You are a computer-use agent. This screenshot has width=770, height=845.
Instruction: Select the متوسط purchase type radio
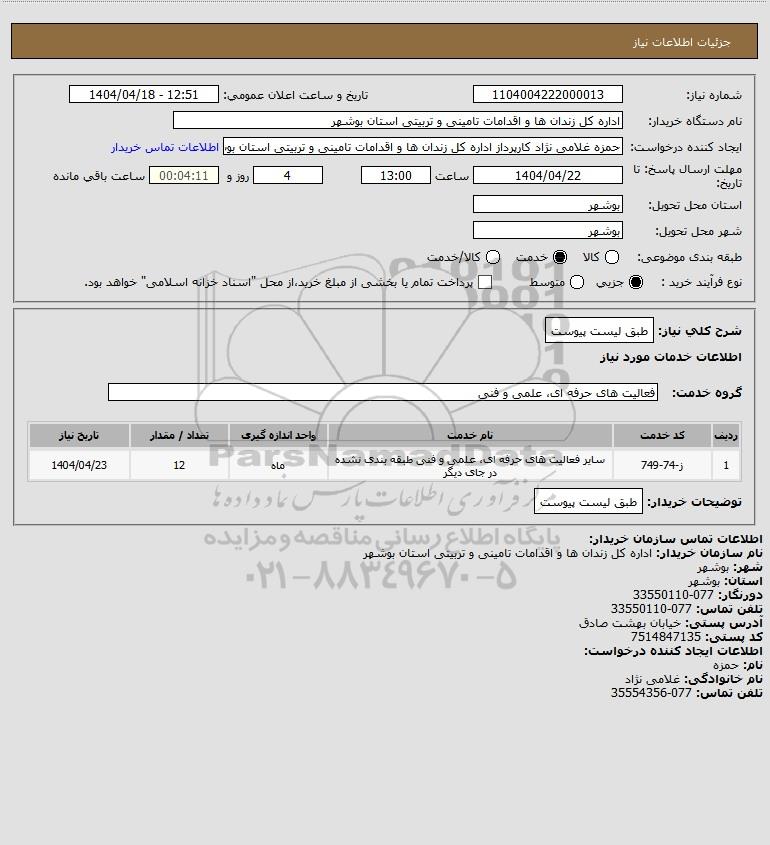tap(577, 282)
